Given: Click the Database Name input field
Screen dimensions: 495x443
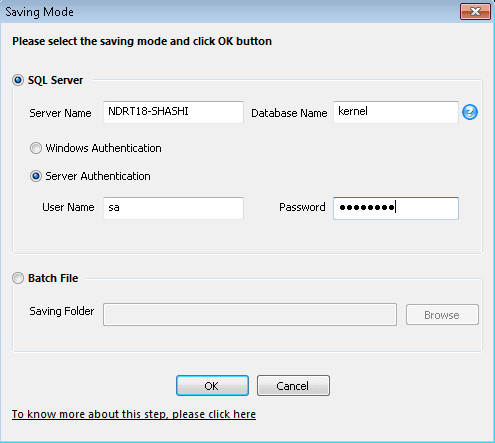Looking at the screenshot, I should pos(396,112).
